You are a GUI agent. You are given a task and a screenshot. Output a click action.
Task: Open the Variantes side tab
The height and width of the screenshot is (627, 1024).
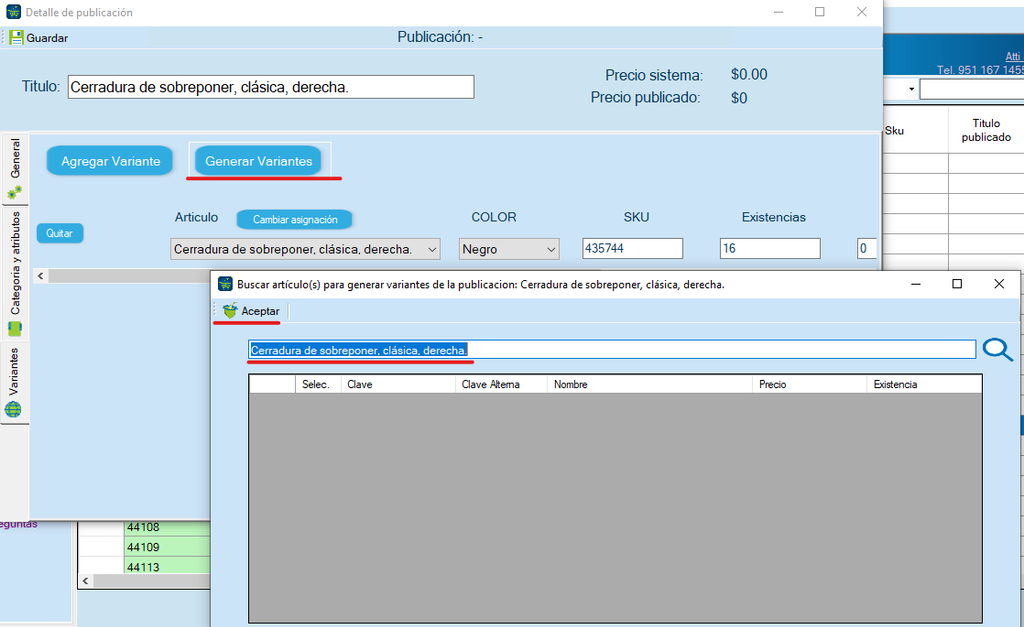coord(14,382)
